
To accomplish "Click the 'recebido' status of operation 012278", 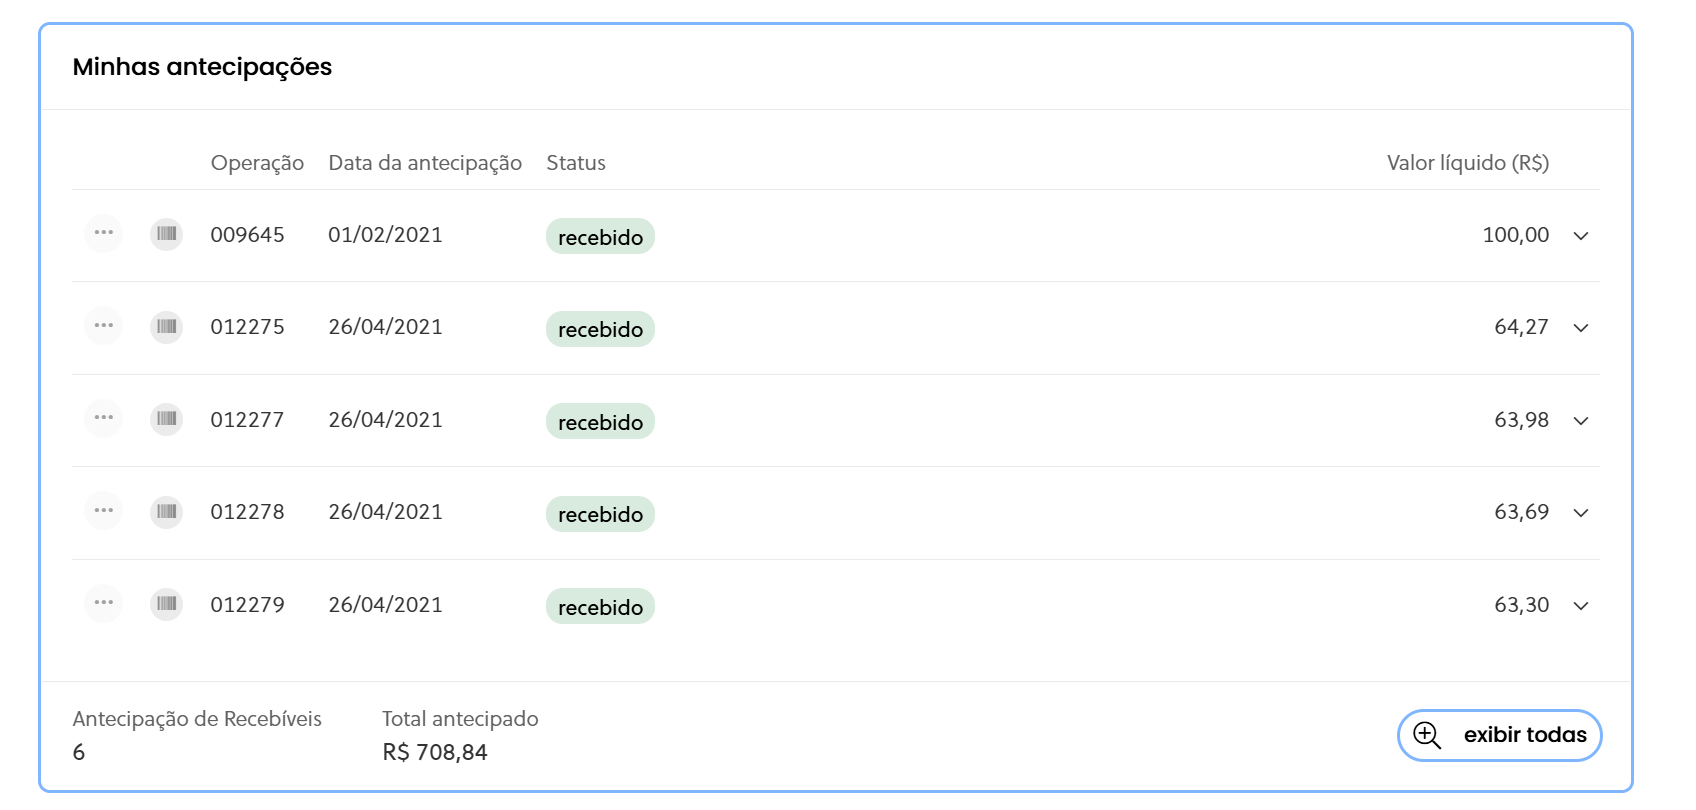I will coord(600,514).
